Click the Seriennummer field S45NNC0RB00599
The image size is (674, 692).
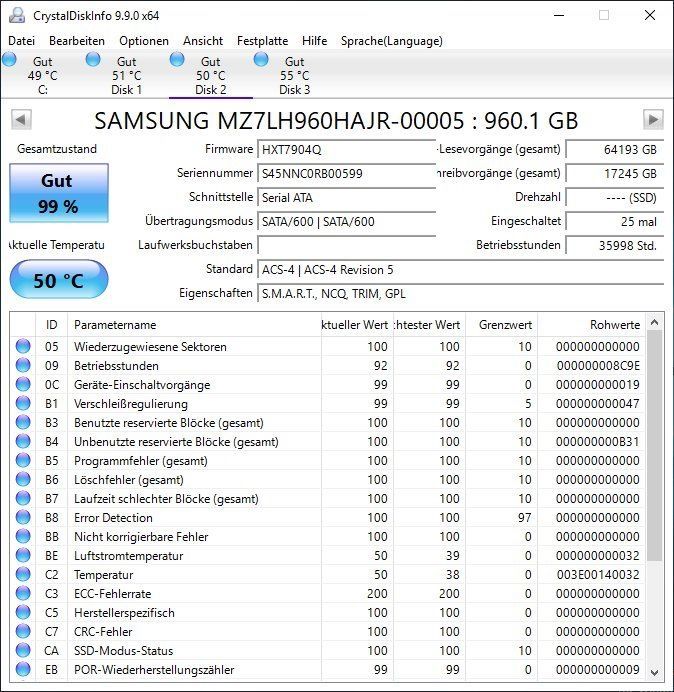point(346,173)
